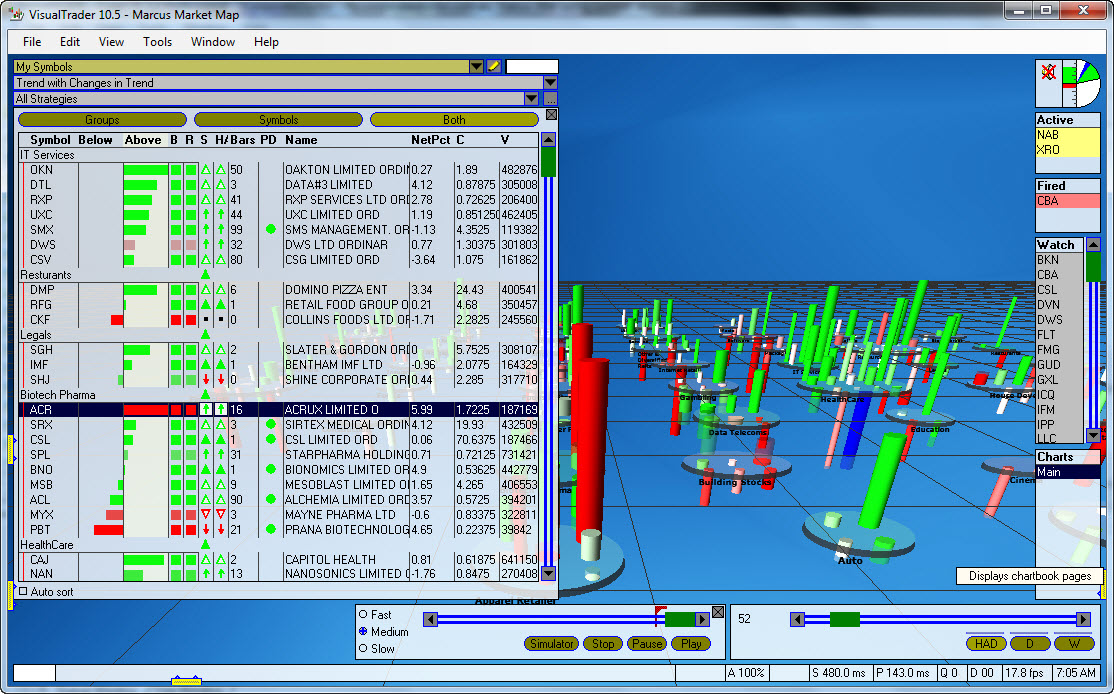Image resolution: width=1114 pixels, height=694 pixels.
Task: Select Main in the Charts list
Action: pos(1067,472)
